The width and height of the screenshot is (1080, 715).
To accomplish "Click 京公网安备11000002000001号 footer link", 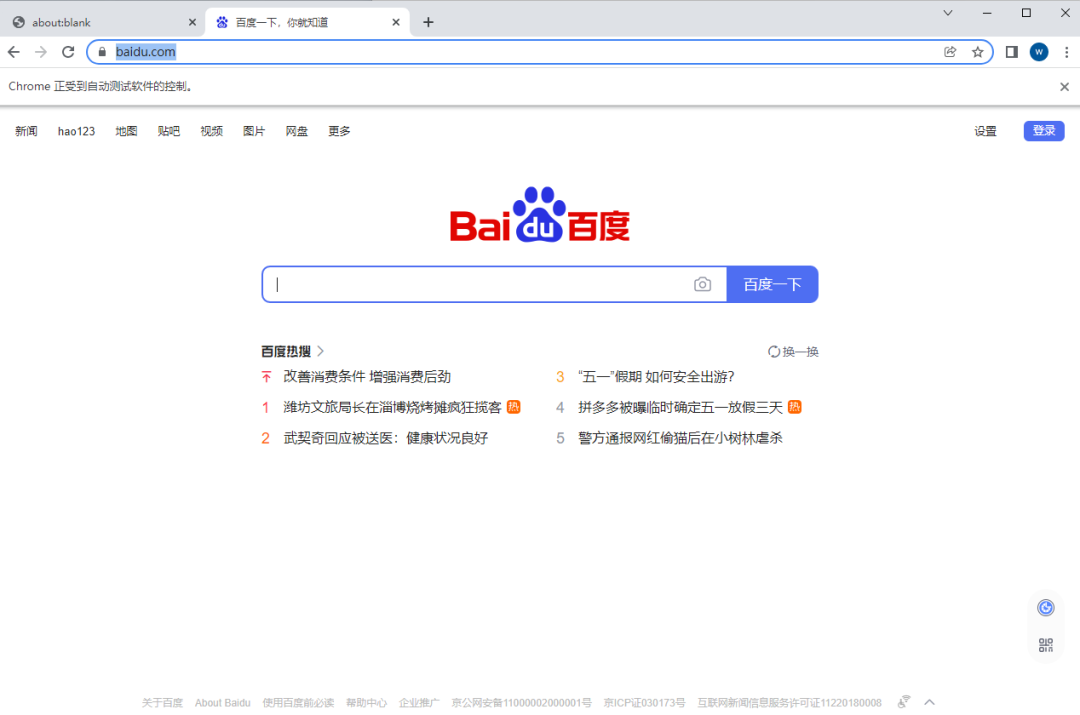I will pyautogui.click(x=521, y=703).
